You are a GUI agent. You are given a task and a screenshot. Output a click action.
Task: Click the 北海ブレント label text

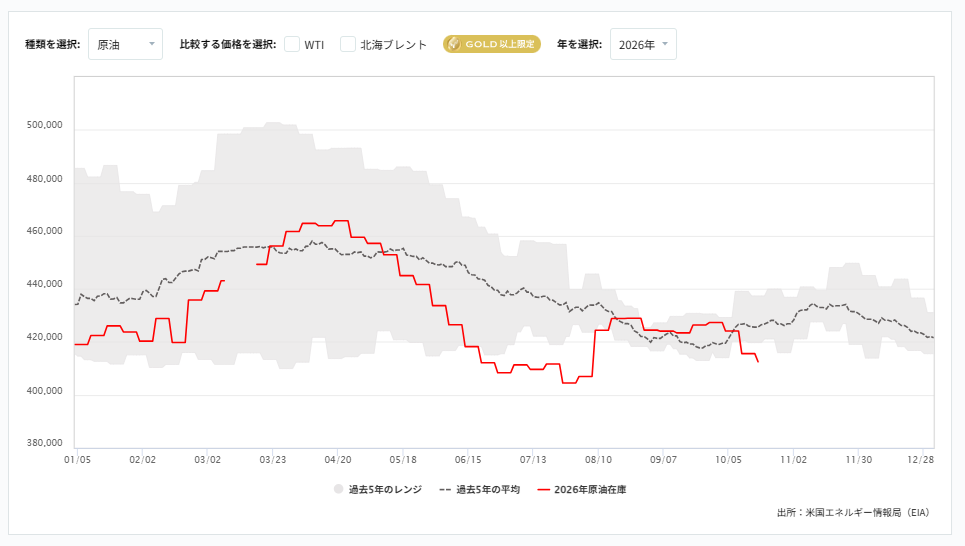(x=393, y=45)
